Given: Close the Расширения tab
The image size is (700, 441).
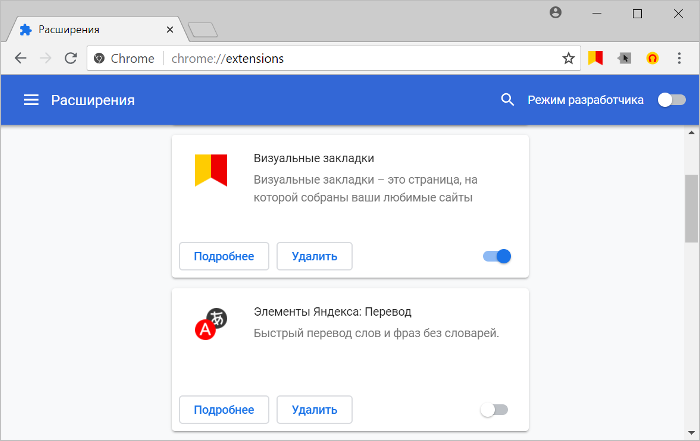Looking at the screenshot, I should click(x=170, y=29).
